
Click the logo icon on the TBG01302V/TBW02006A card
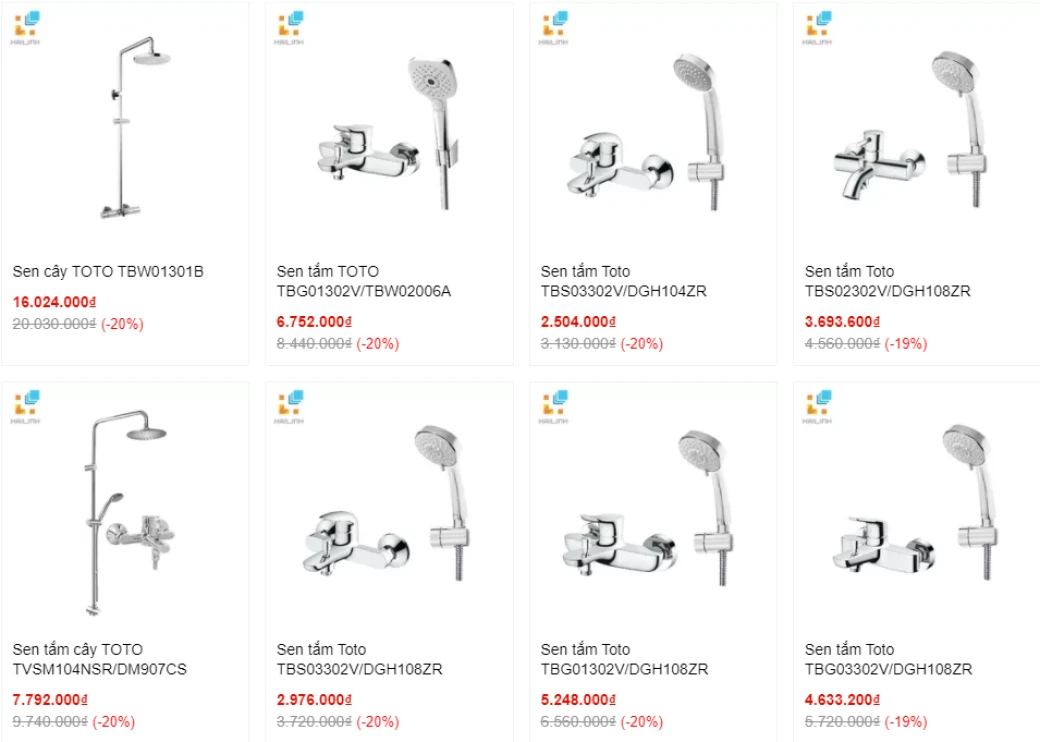click(x=290, y=27)
